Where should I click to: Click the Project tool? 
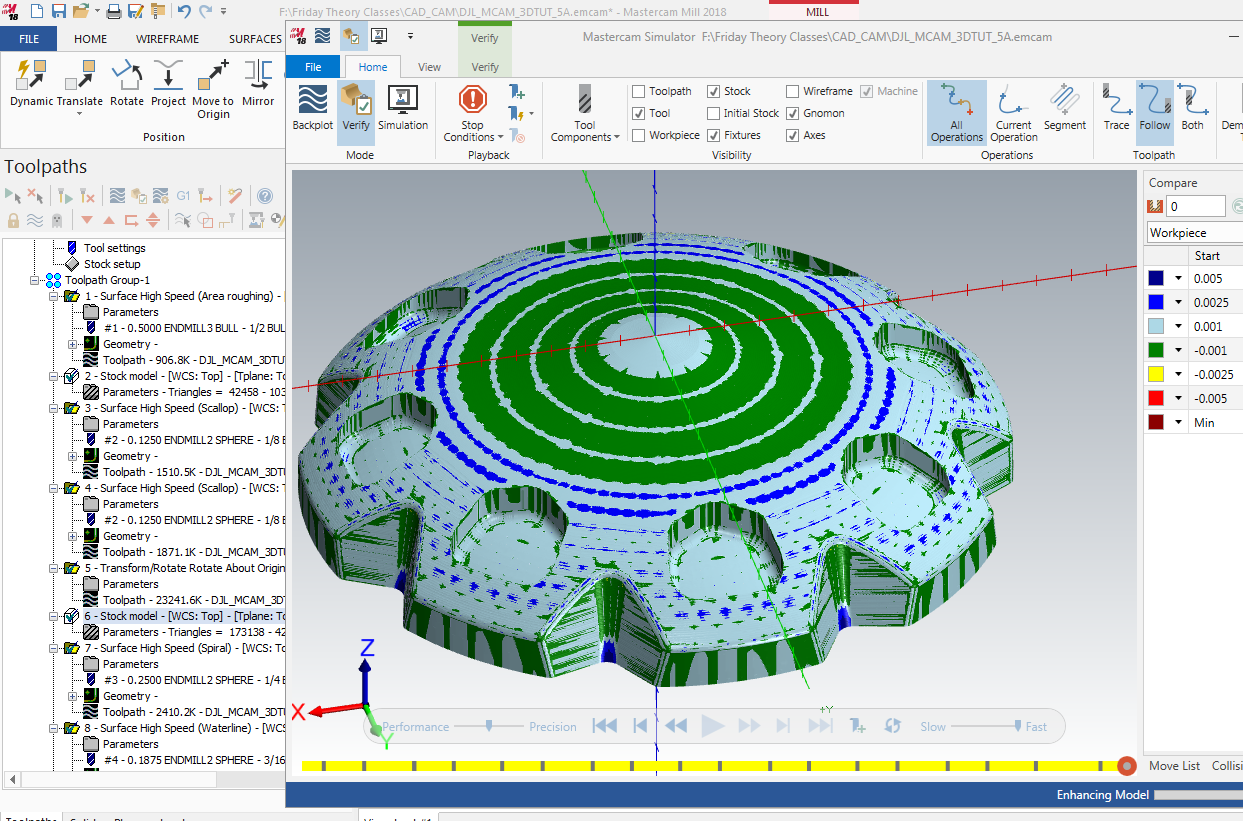click(x=168, y=84)
